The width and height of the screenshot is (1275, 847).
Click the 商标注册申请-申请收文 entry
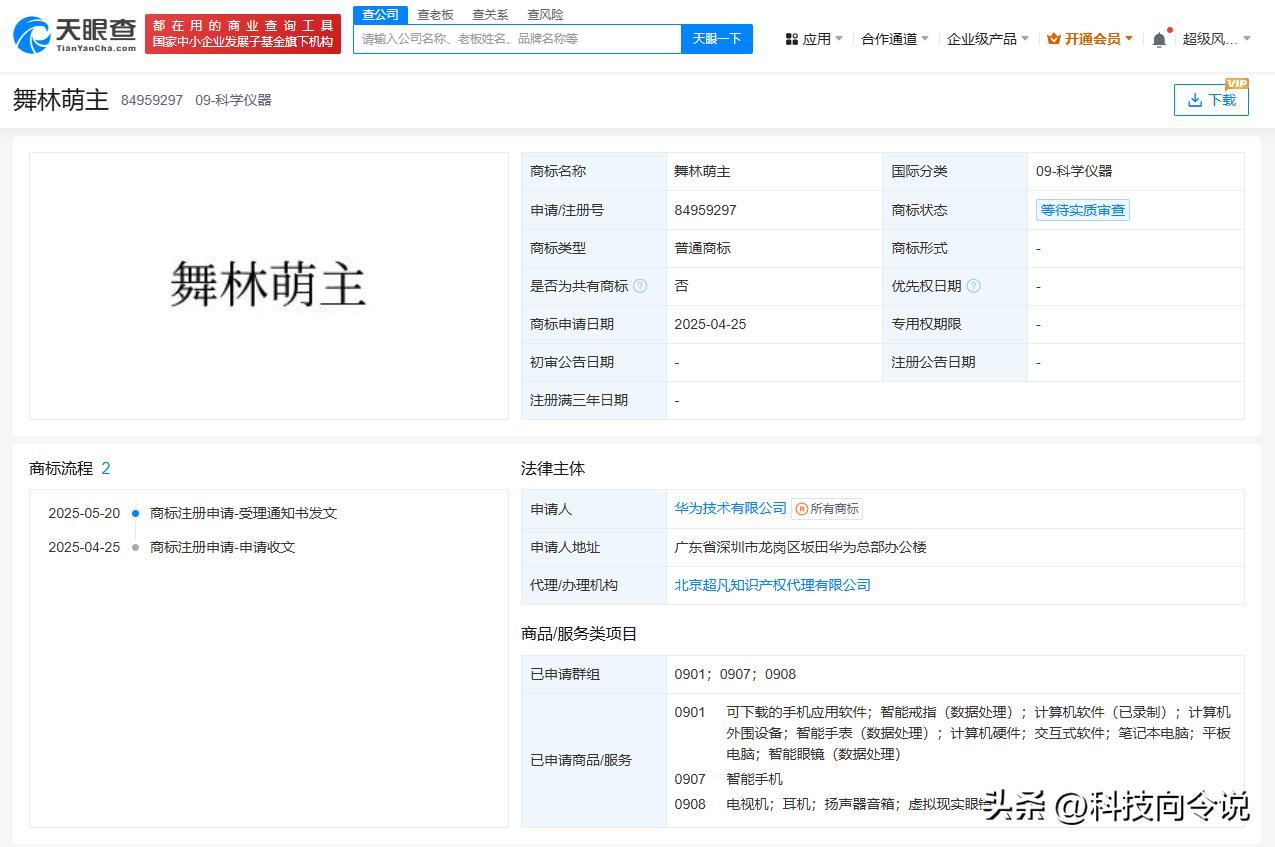[222, 547]
